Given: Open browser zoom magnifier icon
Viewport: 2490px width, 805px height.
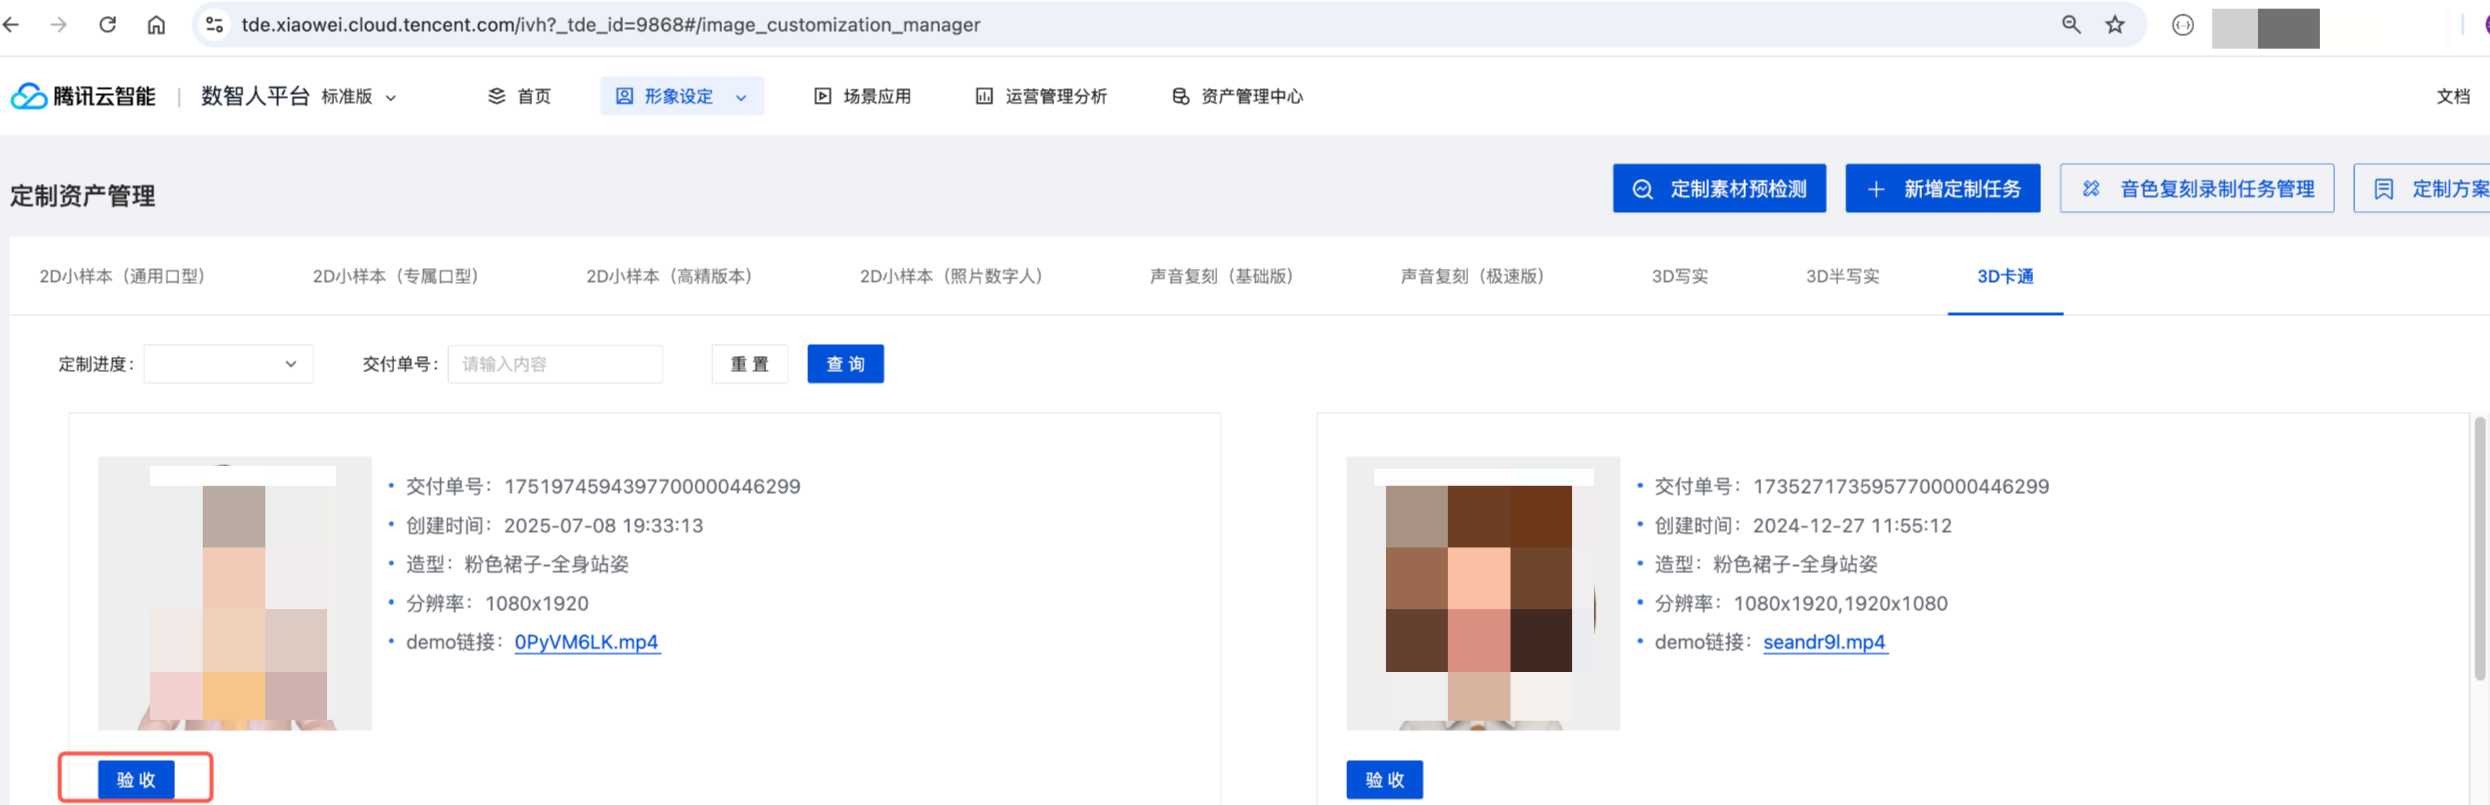Looking at the screenshot, I should [x=2071, y=25].
